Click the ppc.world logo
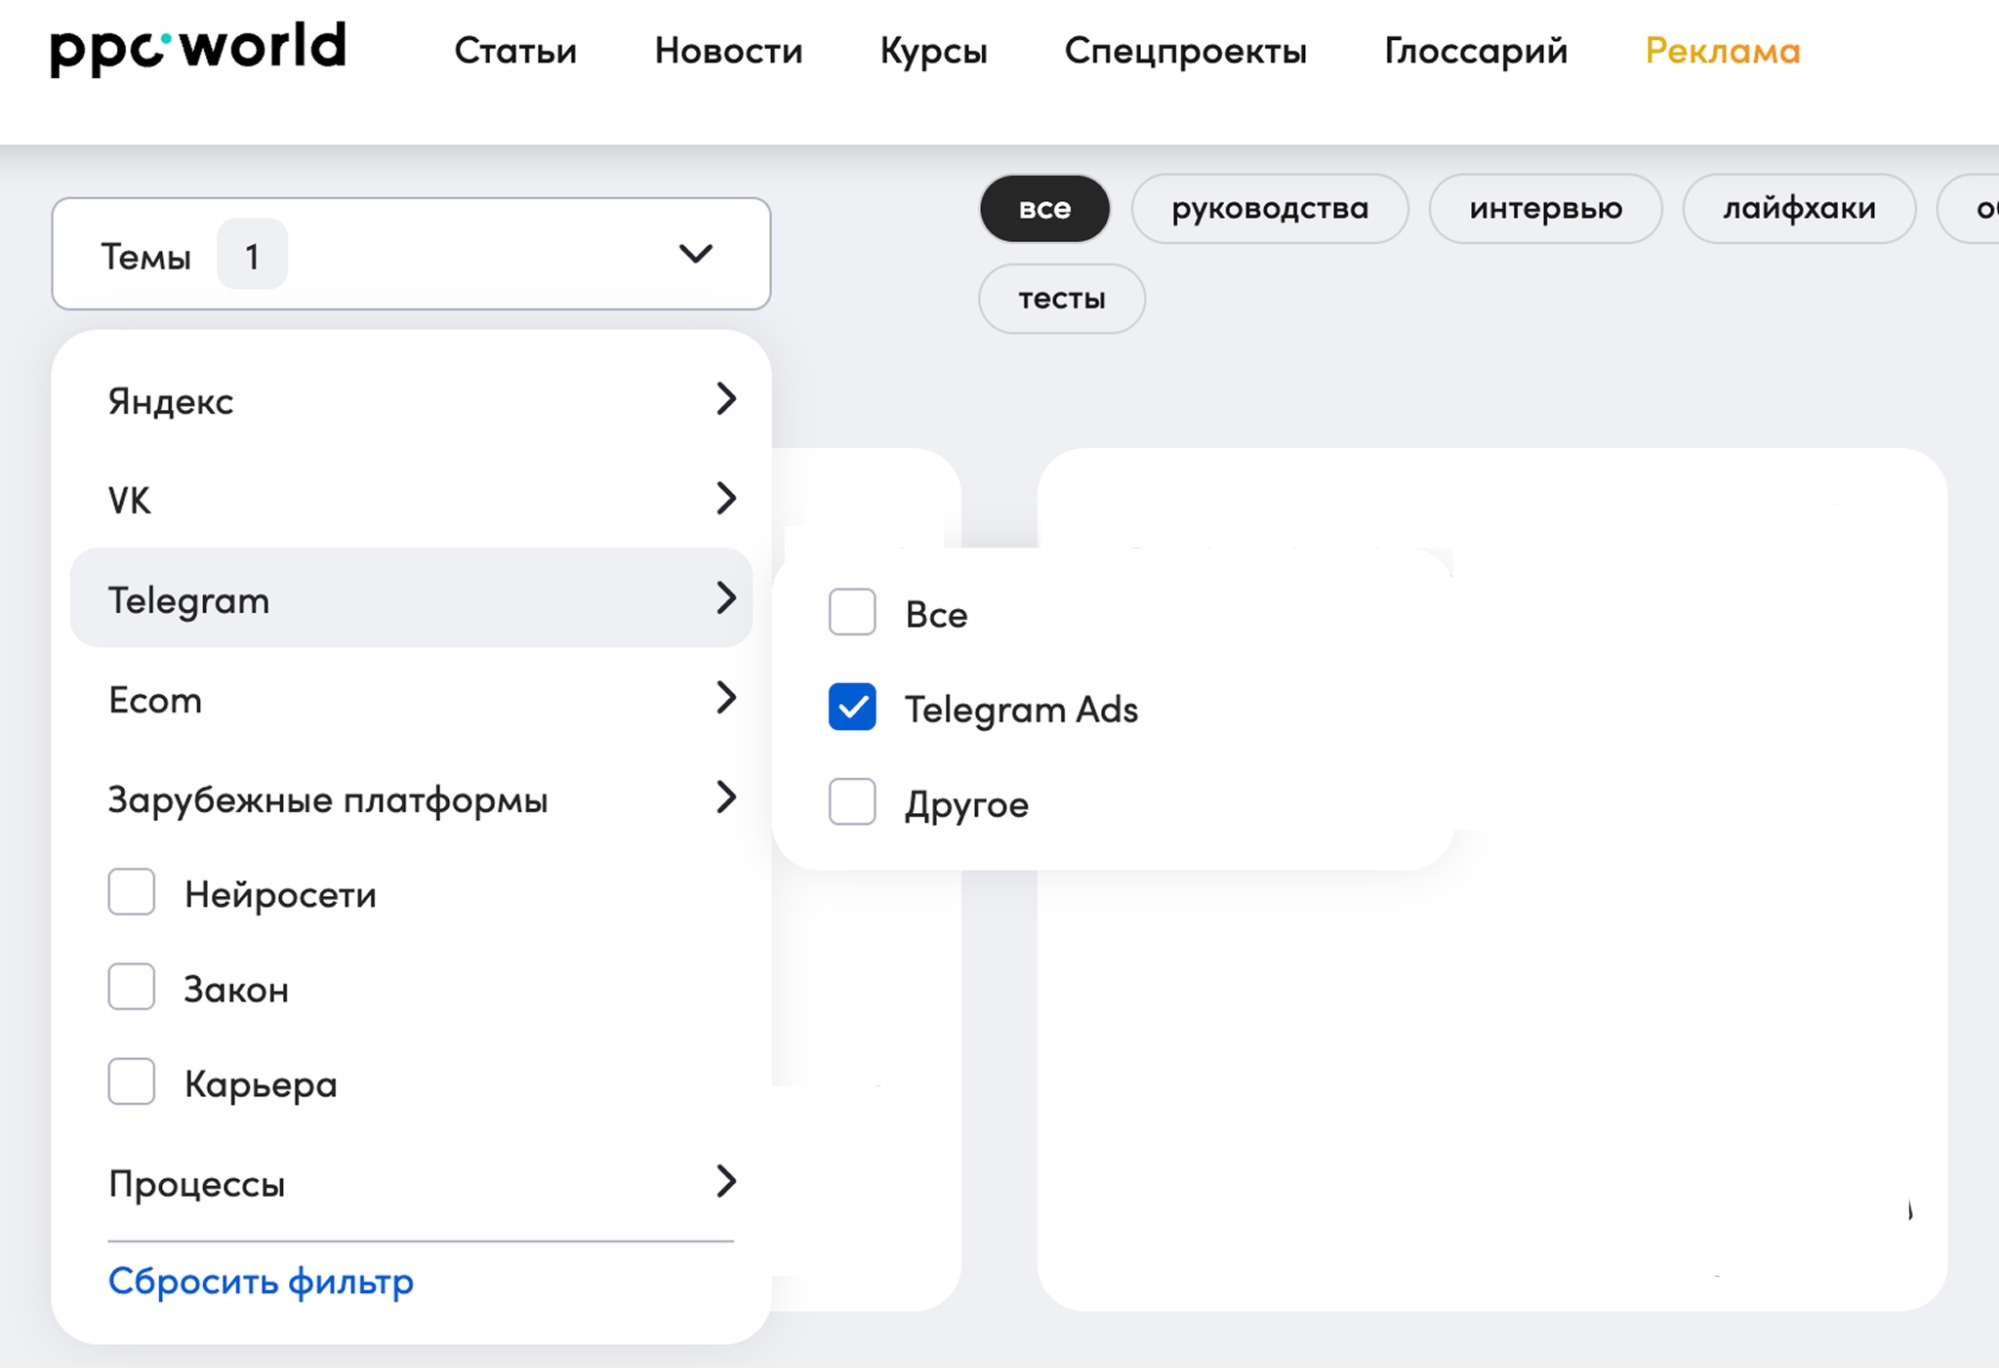The height and width of the screenshot is (1369, 1999). (197, 46)
